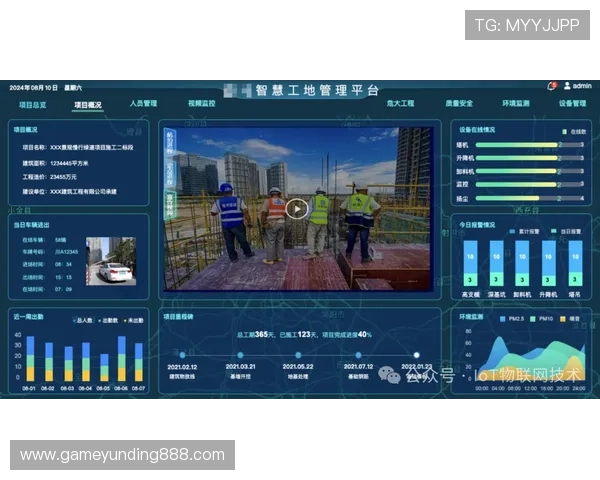Open the 环境监测 tab
This screenshot has width=600, height=480.
(516, 104)
